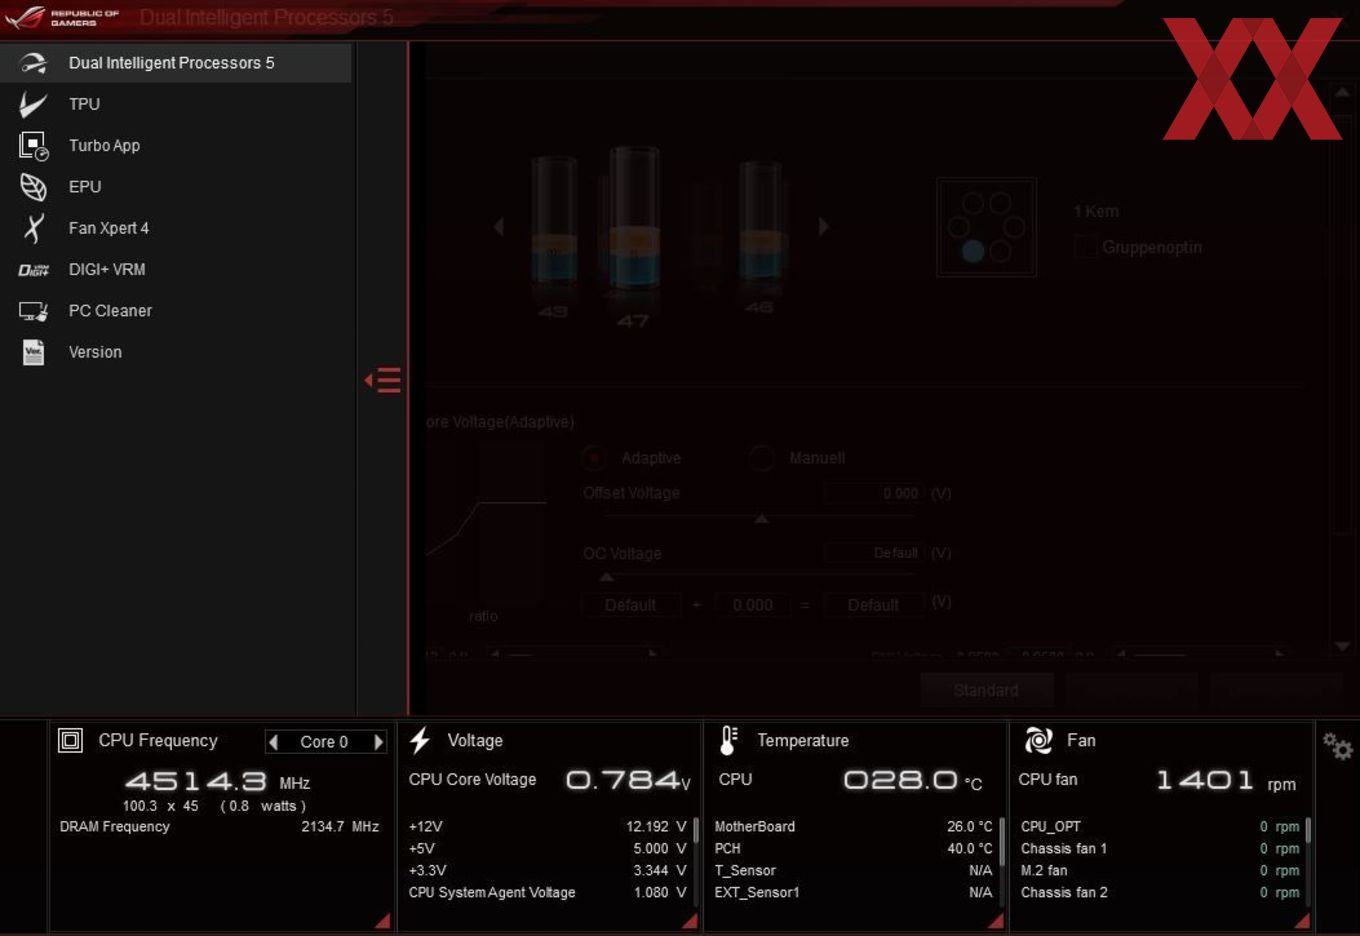Click the Core 0 label
This screenshot has width=1360, height=936.
click(x=324, y=742)
